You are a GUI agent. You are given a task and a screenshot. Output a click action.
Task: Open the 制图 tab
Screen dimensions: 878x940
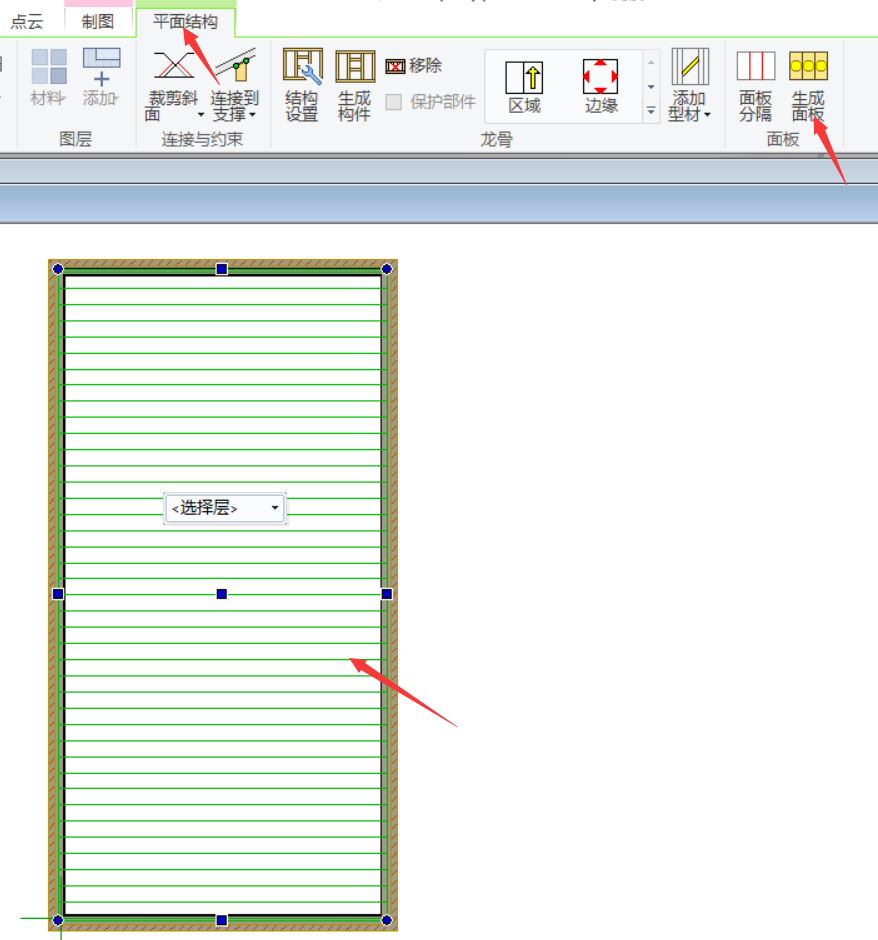point(98,22)
